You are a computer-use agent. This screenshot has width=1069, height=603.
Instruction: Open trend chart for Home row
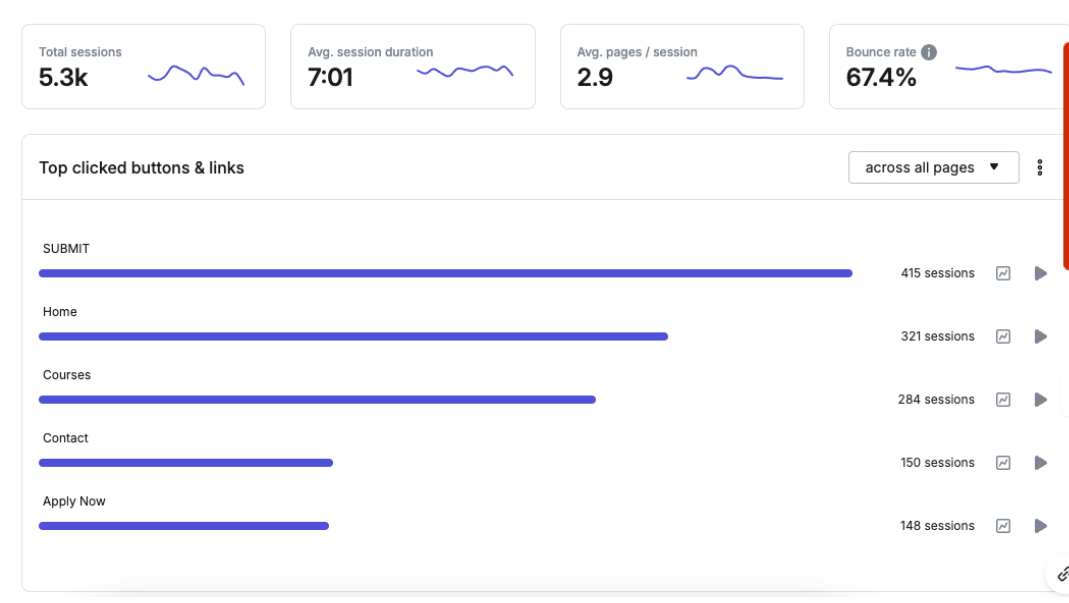(1003, 336)
